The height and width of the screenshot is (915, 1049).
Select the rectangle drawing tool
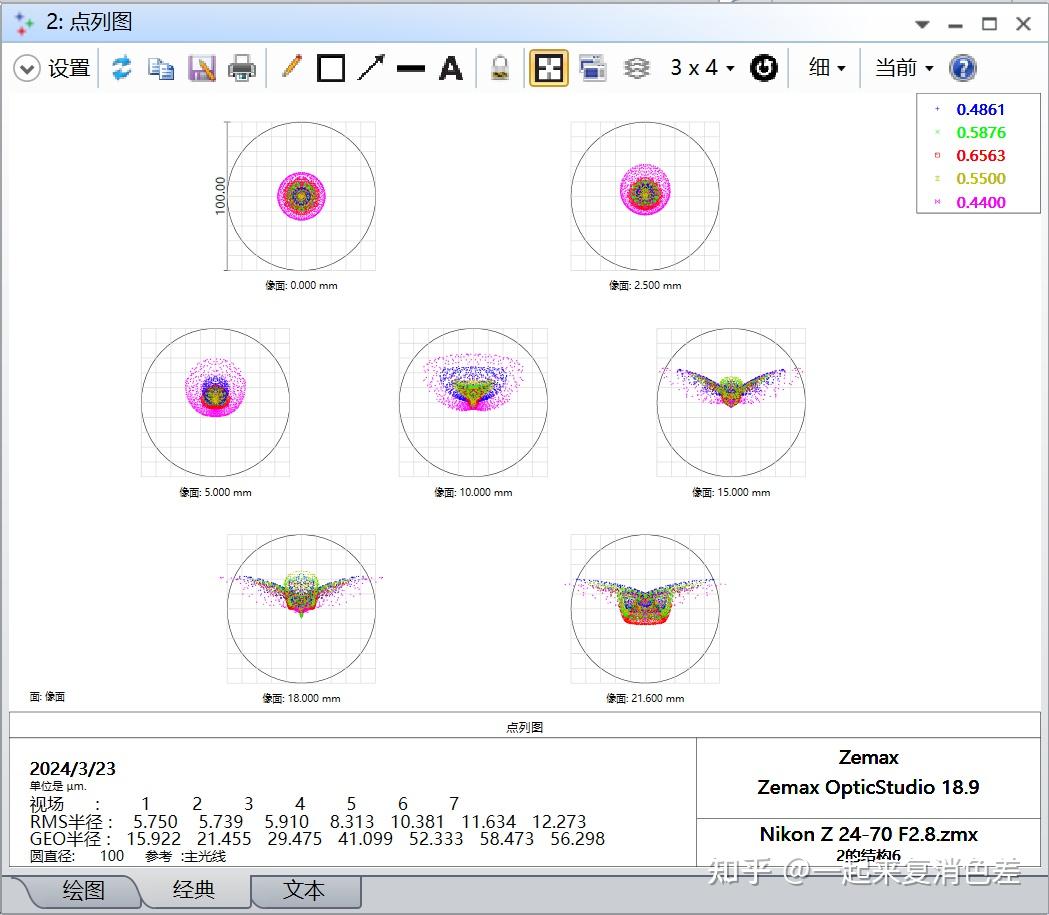coord(331,68)
